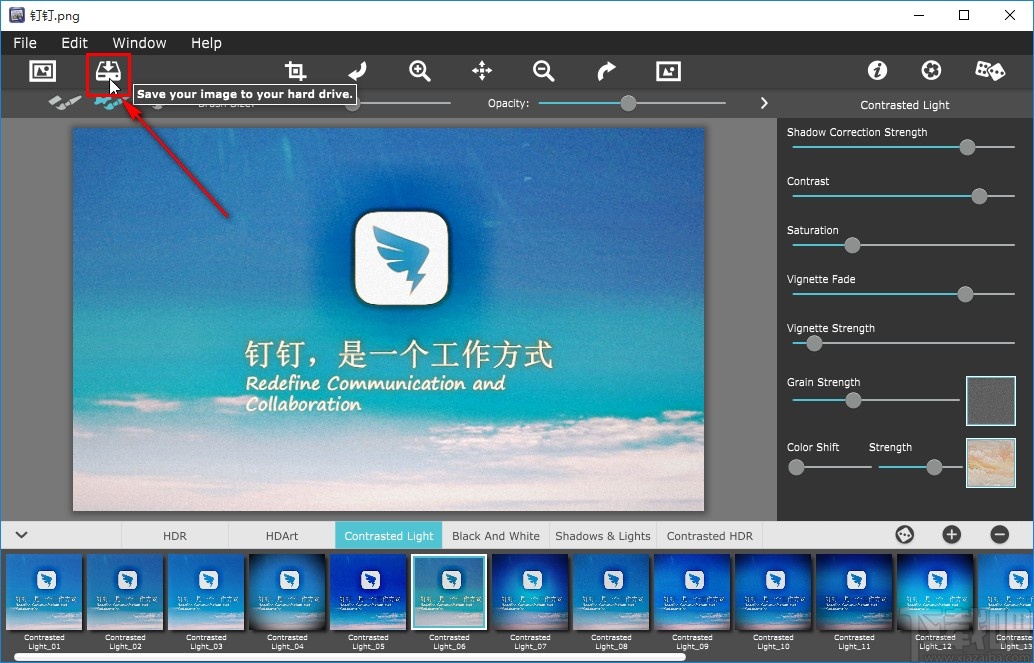Open the info icon
The height and width of the screenshot is (663, 1034).
click(877, 70)
